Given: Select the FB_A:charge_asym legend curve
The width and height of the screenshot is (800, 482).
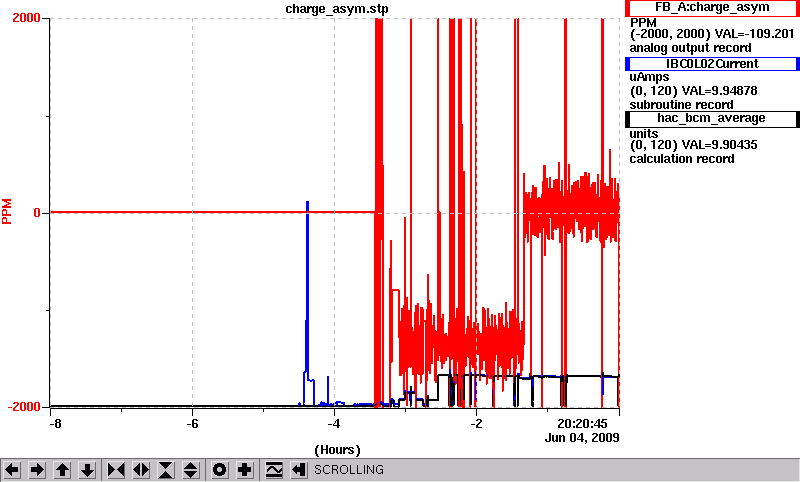Looking at the screenshot, I should pyautogui.click(x=712, y=8).
